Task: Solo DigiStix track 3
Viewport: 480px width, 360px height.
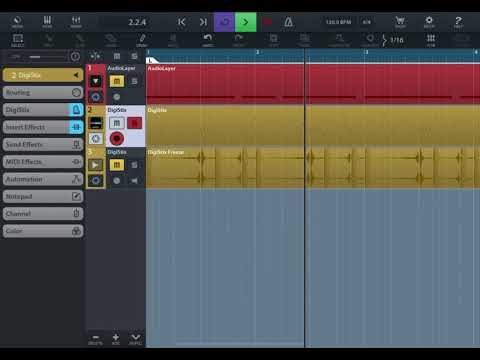Action: (134, 165)
